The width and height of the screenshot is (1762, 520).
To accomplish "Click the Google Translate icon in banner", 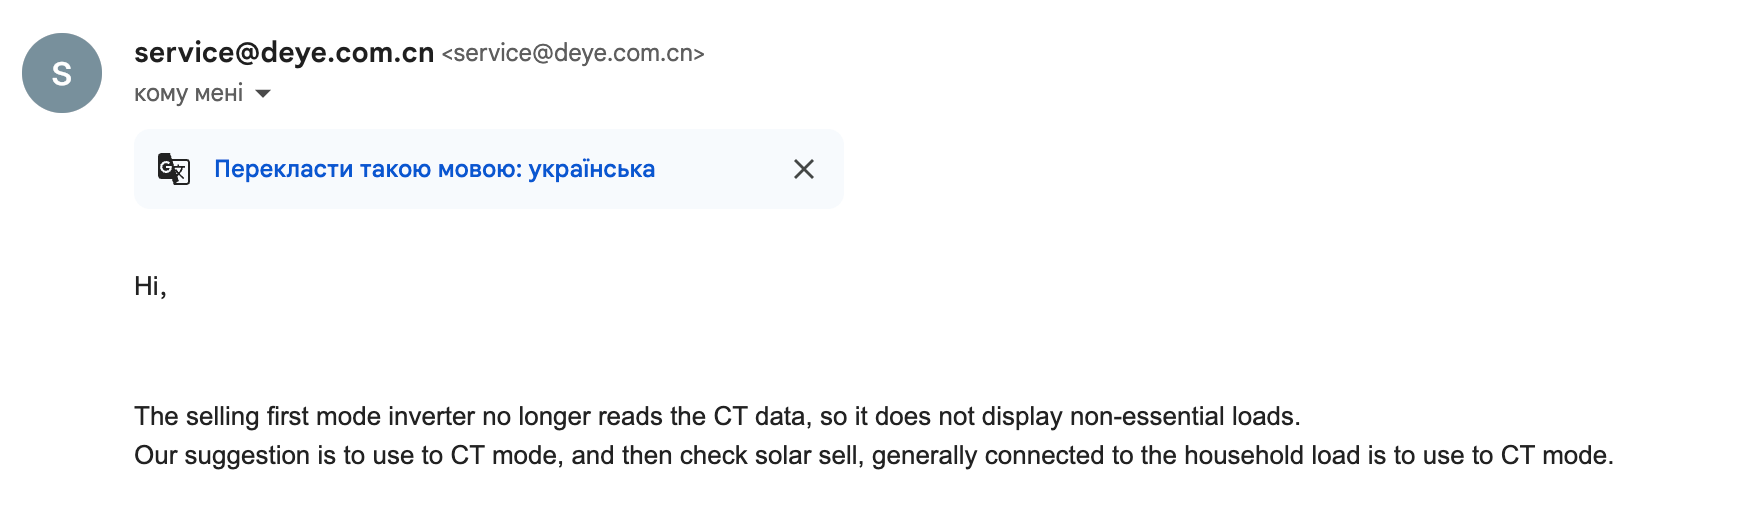I will (x=174, y=169).
